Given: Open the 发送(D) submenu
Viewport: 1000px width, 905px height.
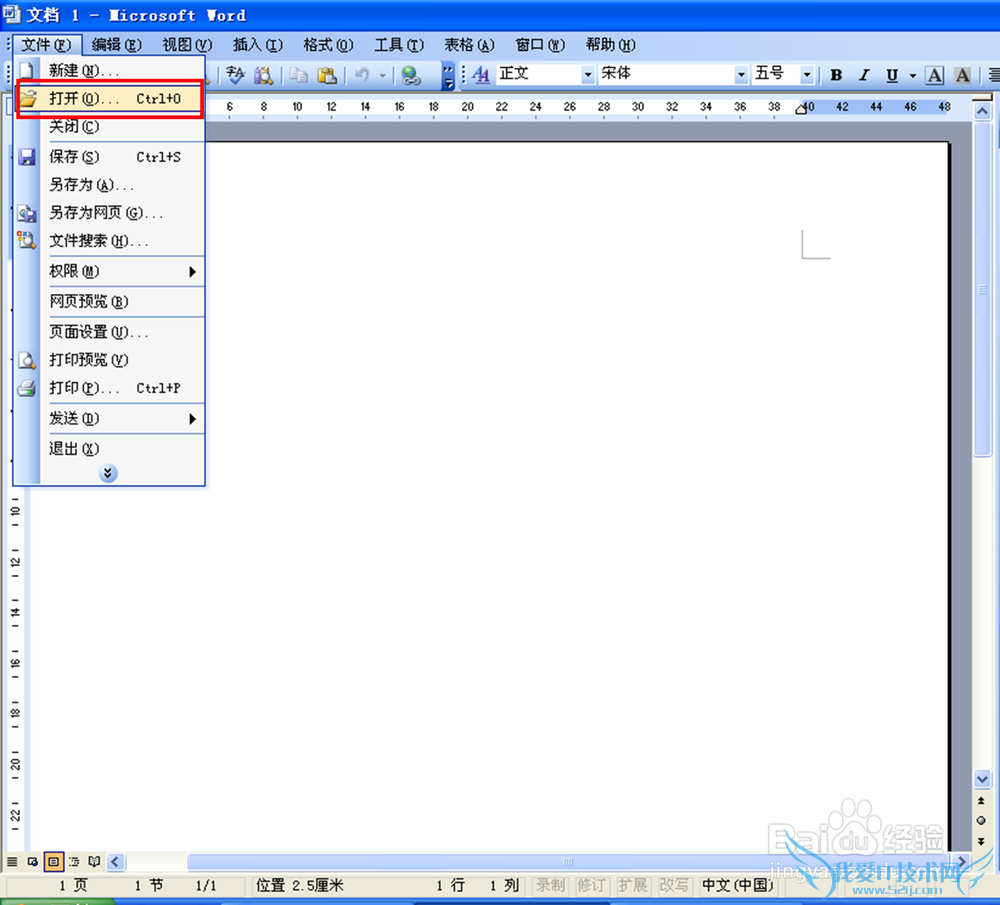Looking at the screenshot, I should point(122,419).
